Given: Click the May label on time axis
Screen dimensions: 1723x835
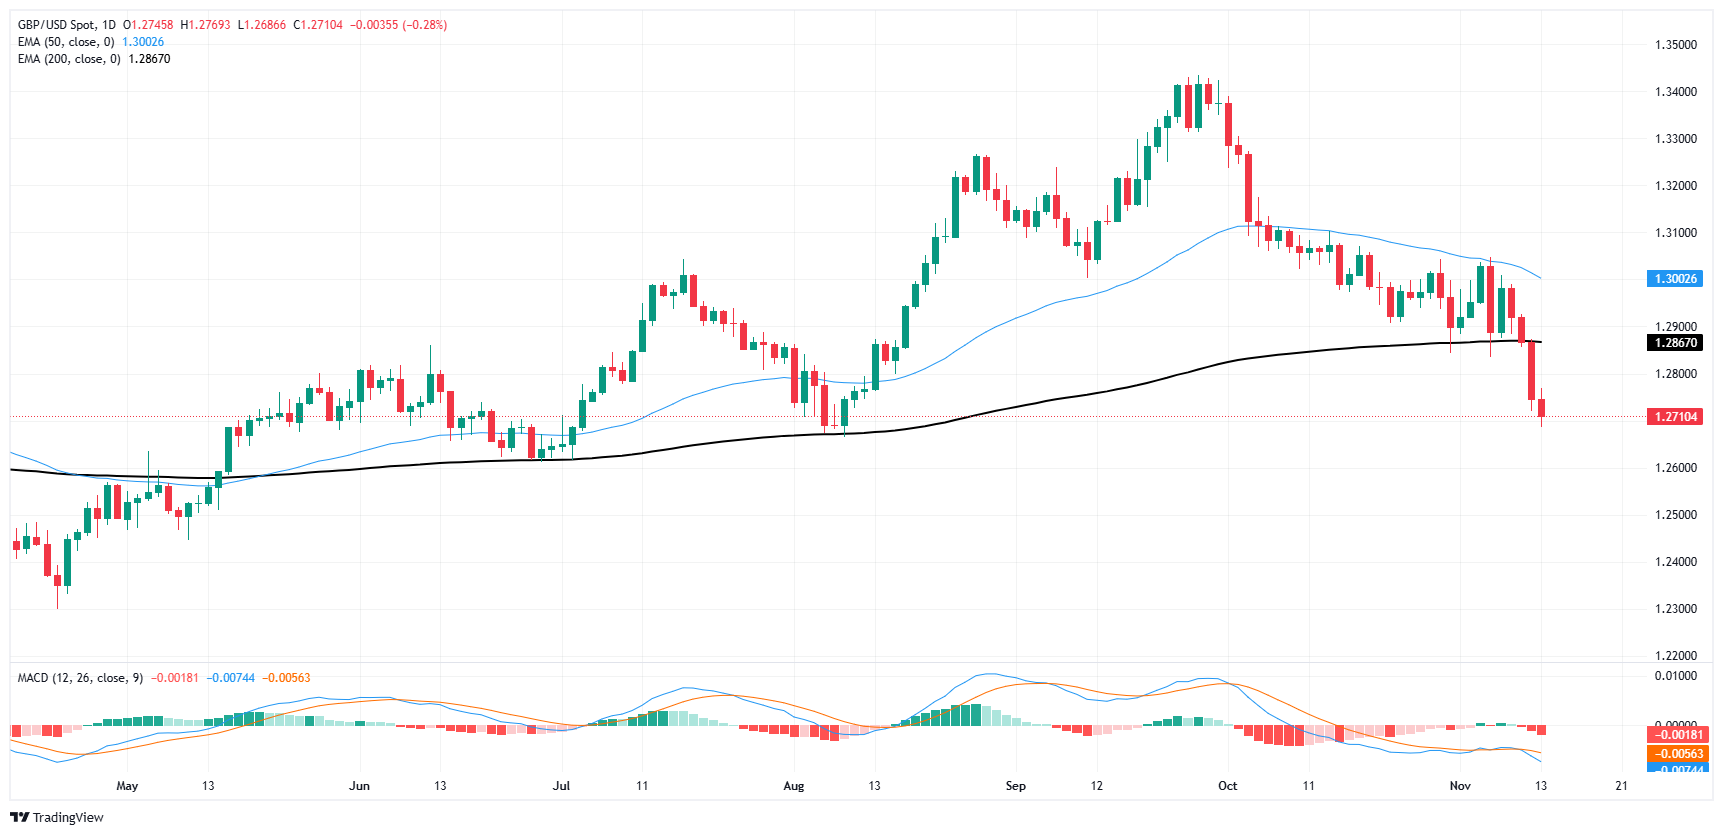Looking at the screenshot, I should point(127,786).
